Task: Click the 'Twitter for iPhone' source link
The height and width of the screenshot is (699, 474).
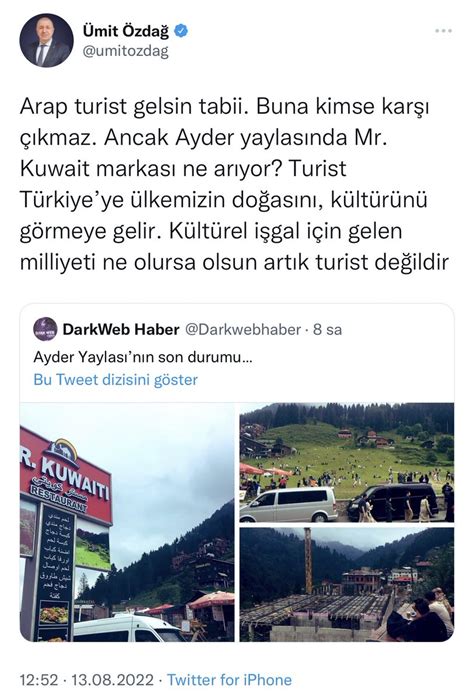Action: (x=229, y=680)
